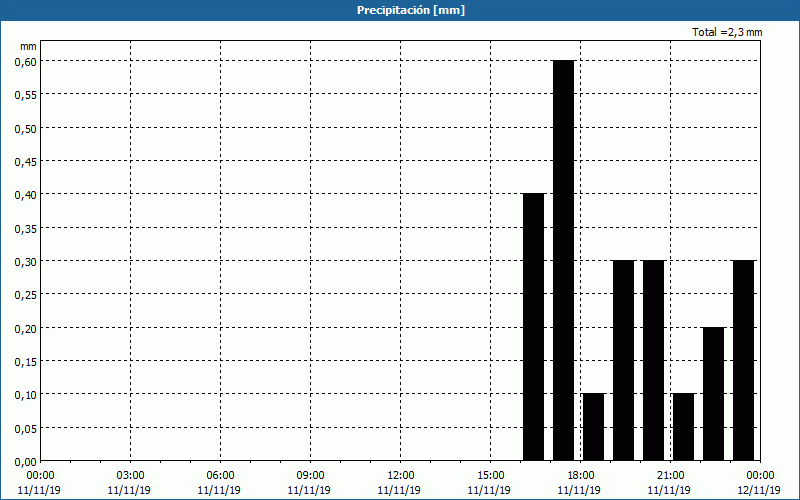Click the 15:00 x-axis time label
Screen dimensions: 800x500
tap(490, 476)
